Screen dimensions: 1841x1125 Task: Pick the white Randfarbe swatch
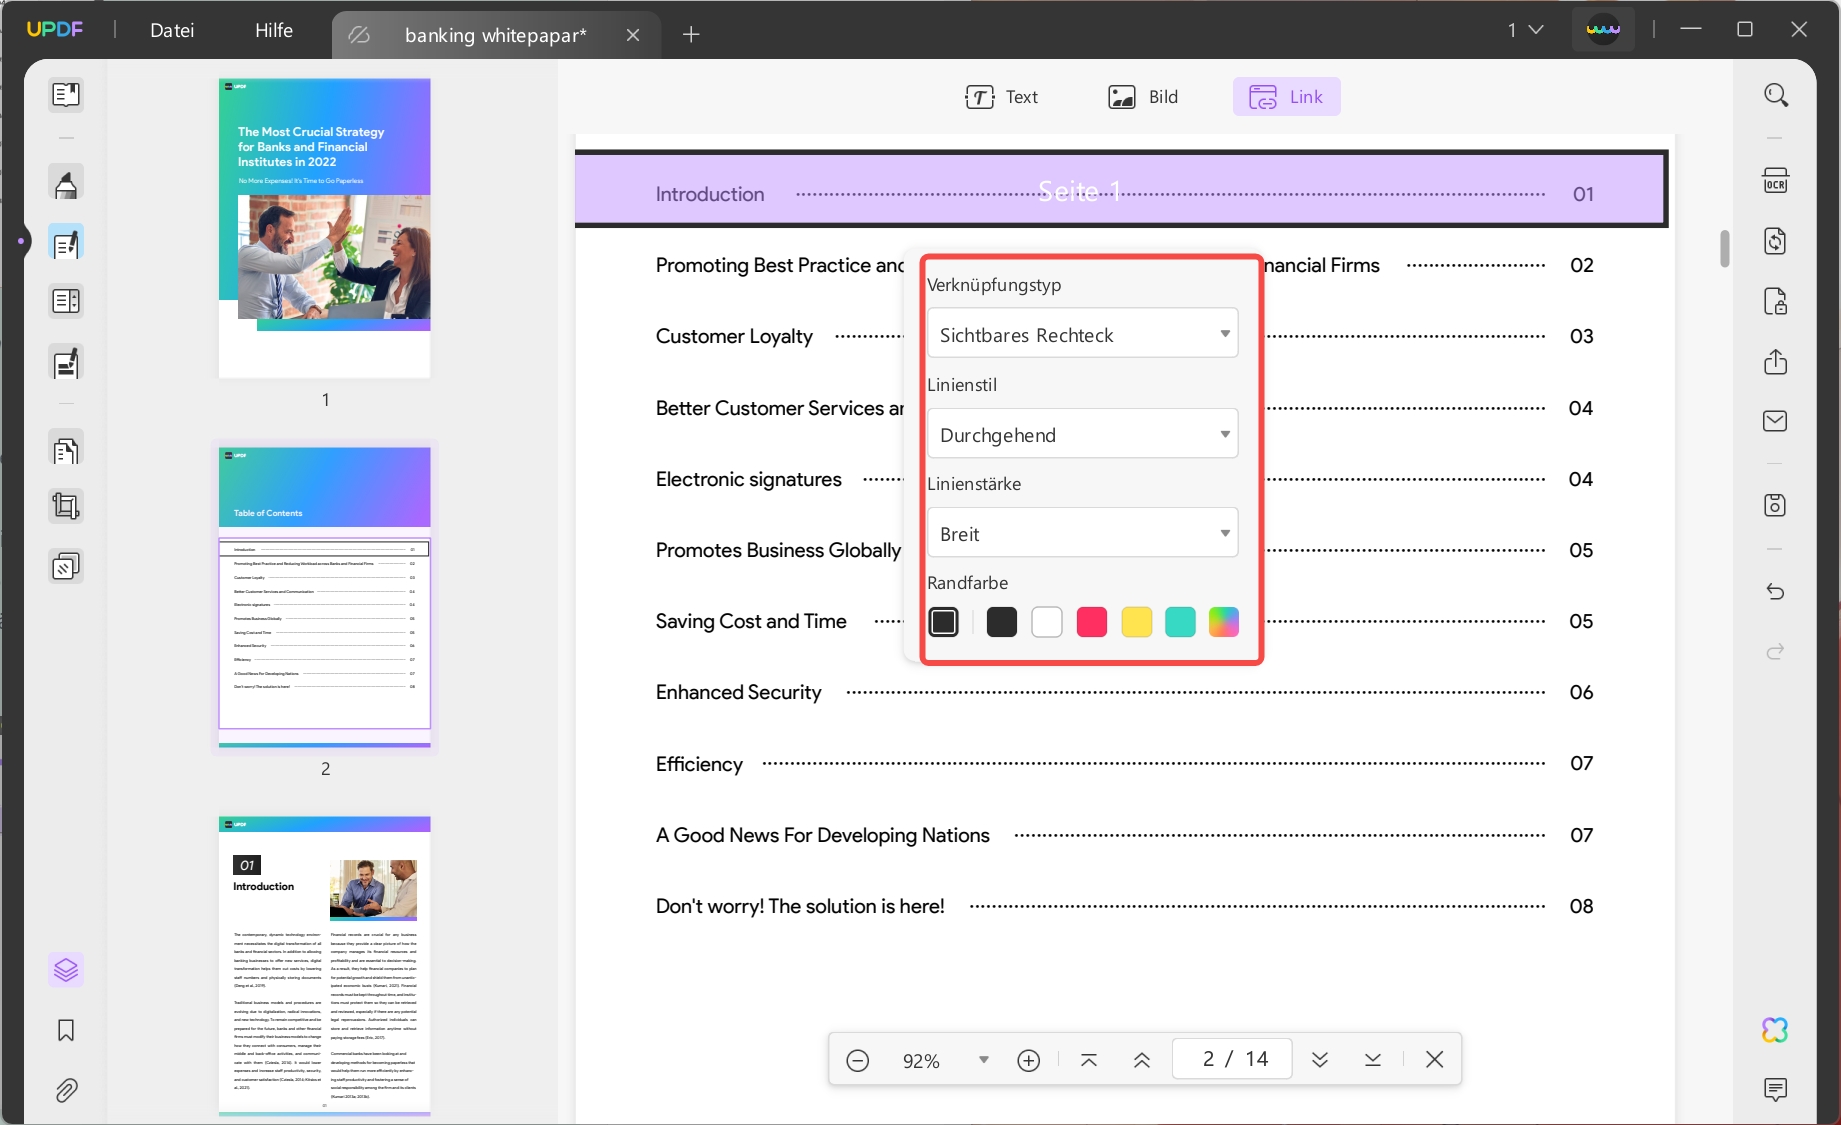pyautogui.click(x=1047, y=622)
